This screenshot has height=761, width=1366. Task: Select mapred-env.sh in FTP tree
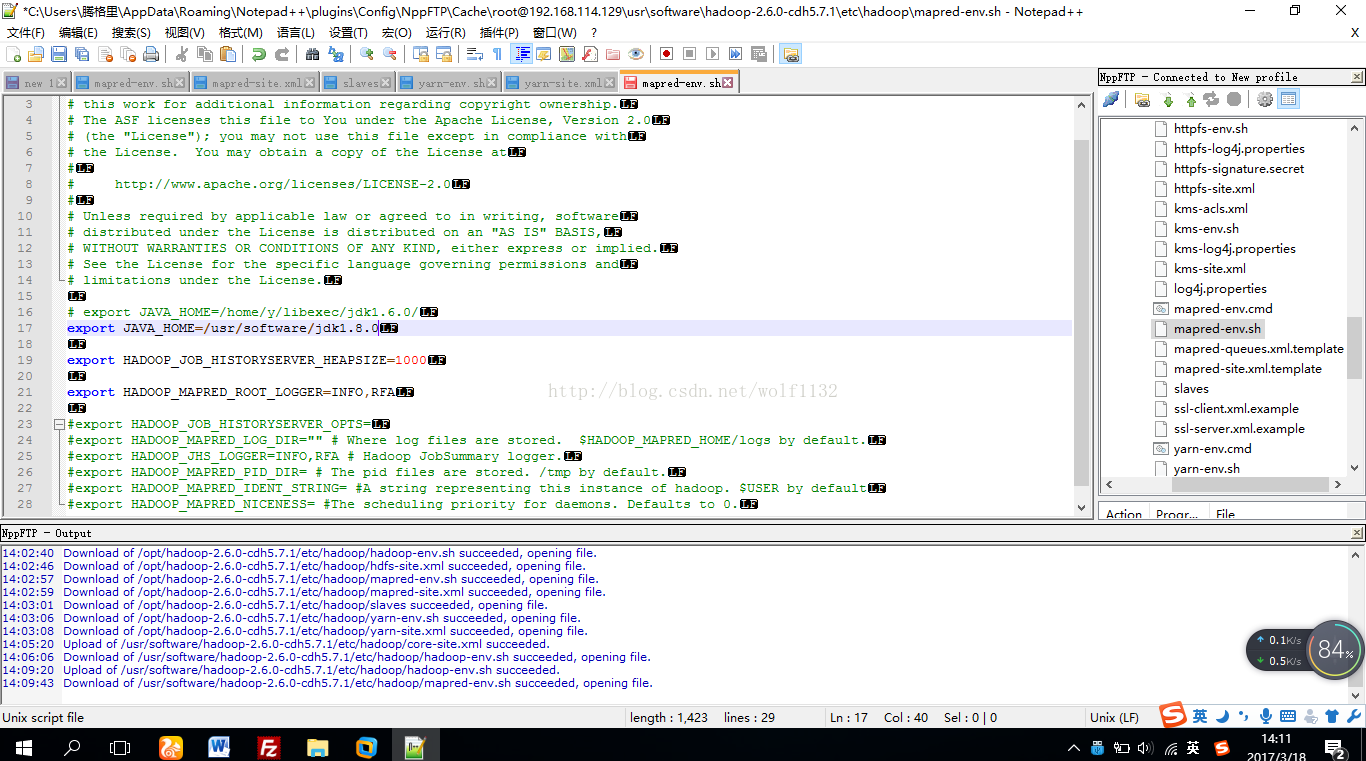(x=1217, y=328)
